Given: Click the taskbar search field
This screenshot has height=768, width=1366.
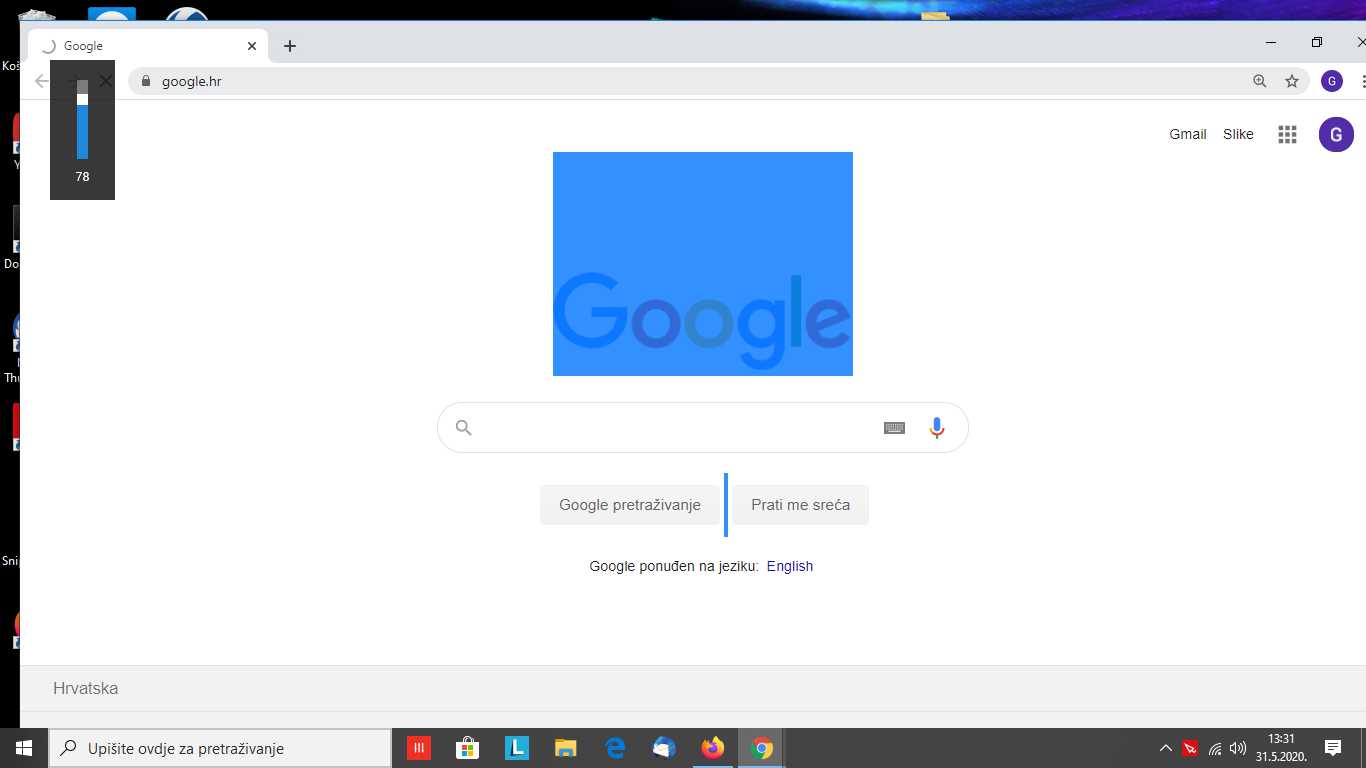Looking at the screenshot, I should pyautogui.click(x=220, y=748).
